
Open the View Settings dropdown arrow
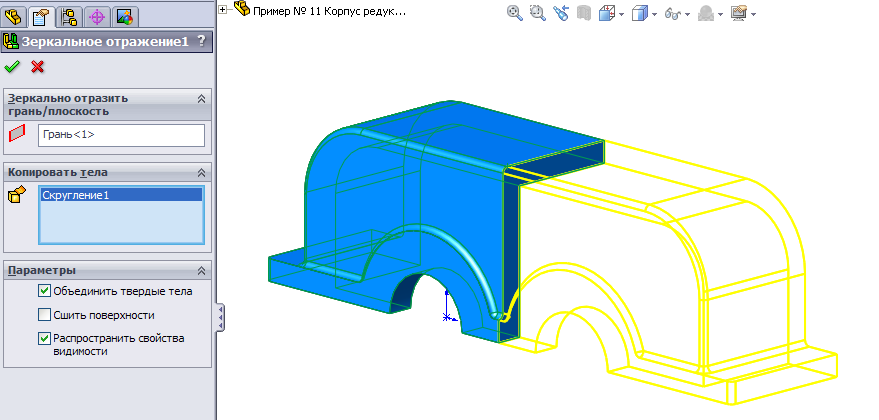coord(753,15)
